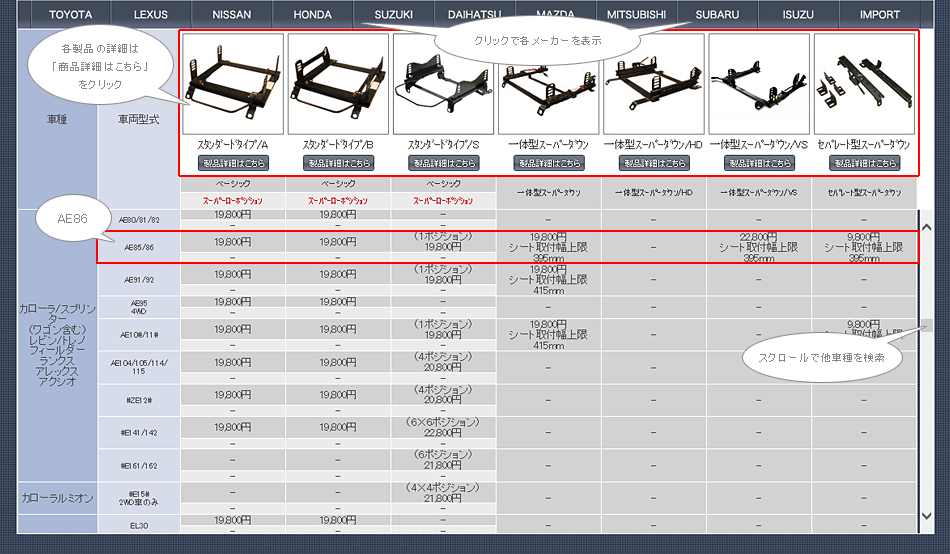Click the #E141/142 model cell
This screenshot has height=554, width=950.
pos(139,433)
